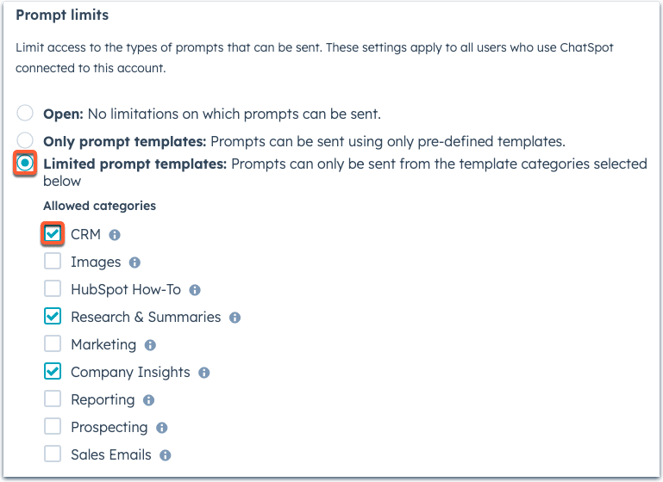
Task: Enable the Sales Emails checkbox
Action: point(52,454)
